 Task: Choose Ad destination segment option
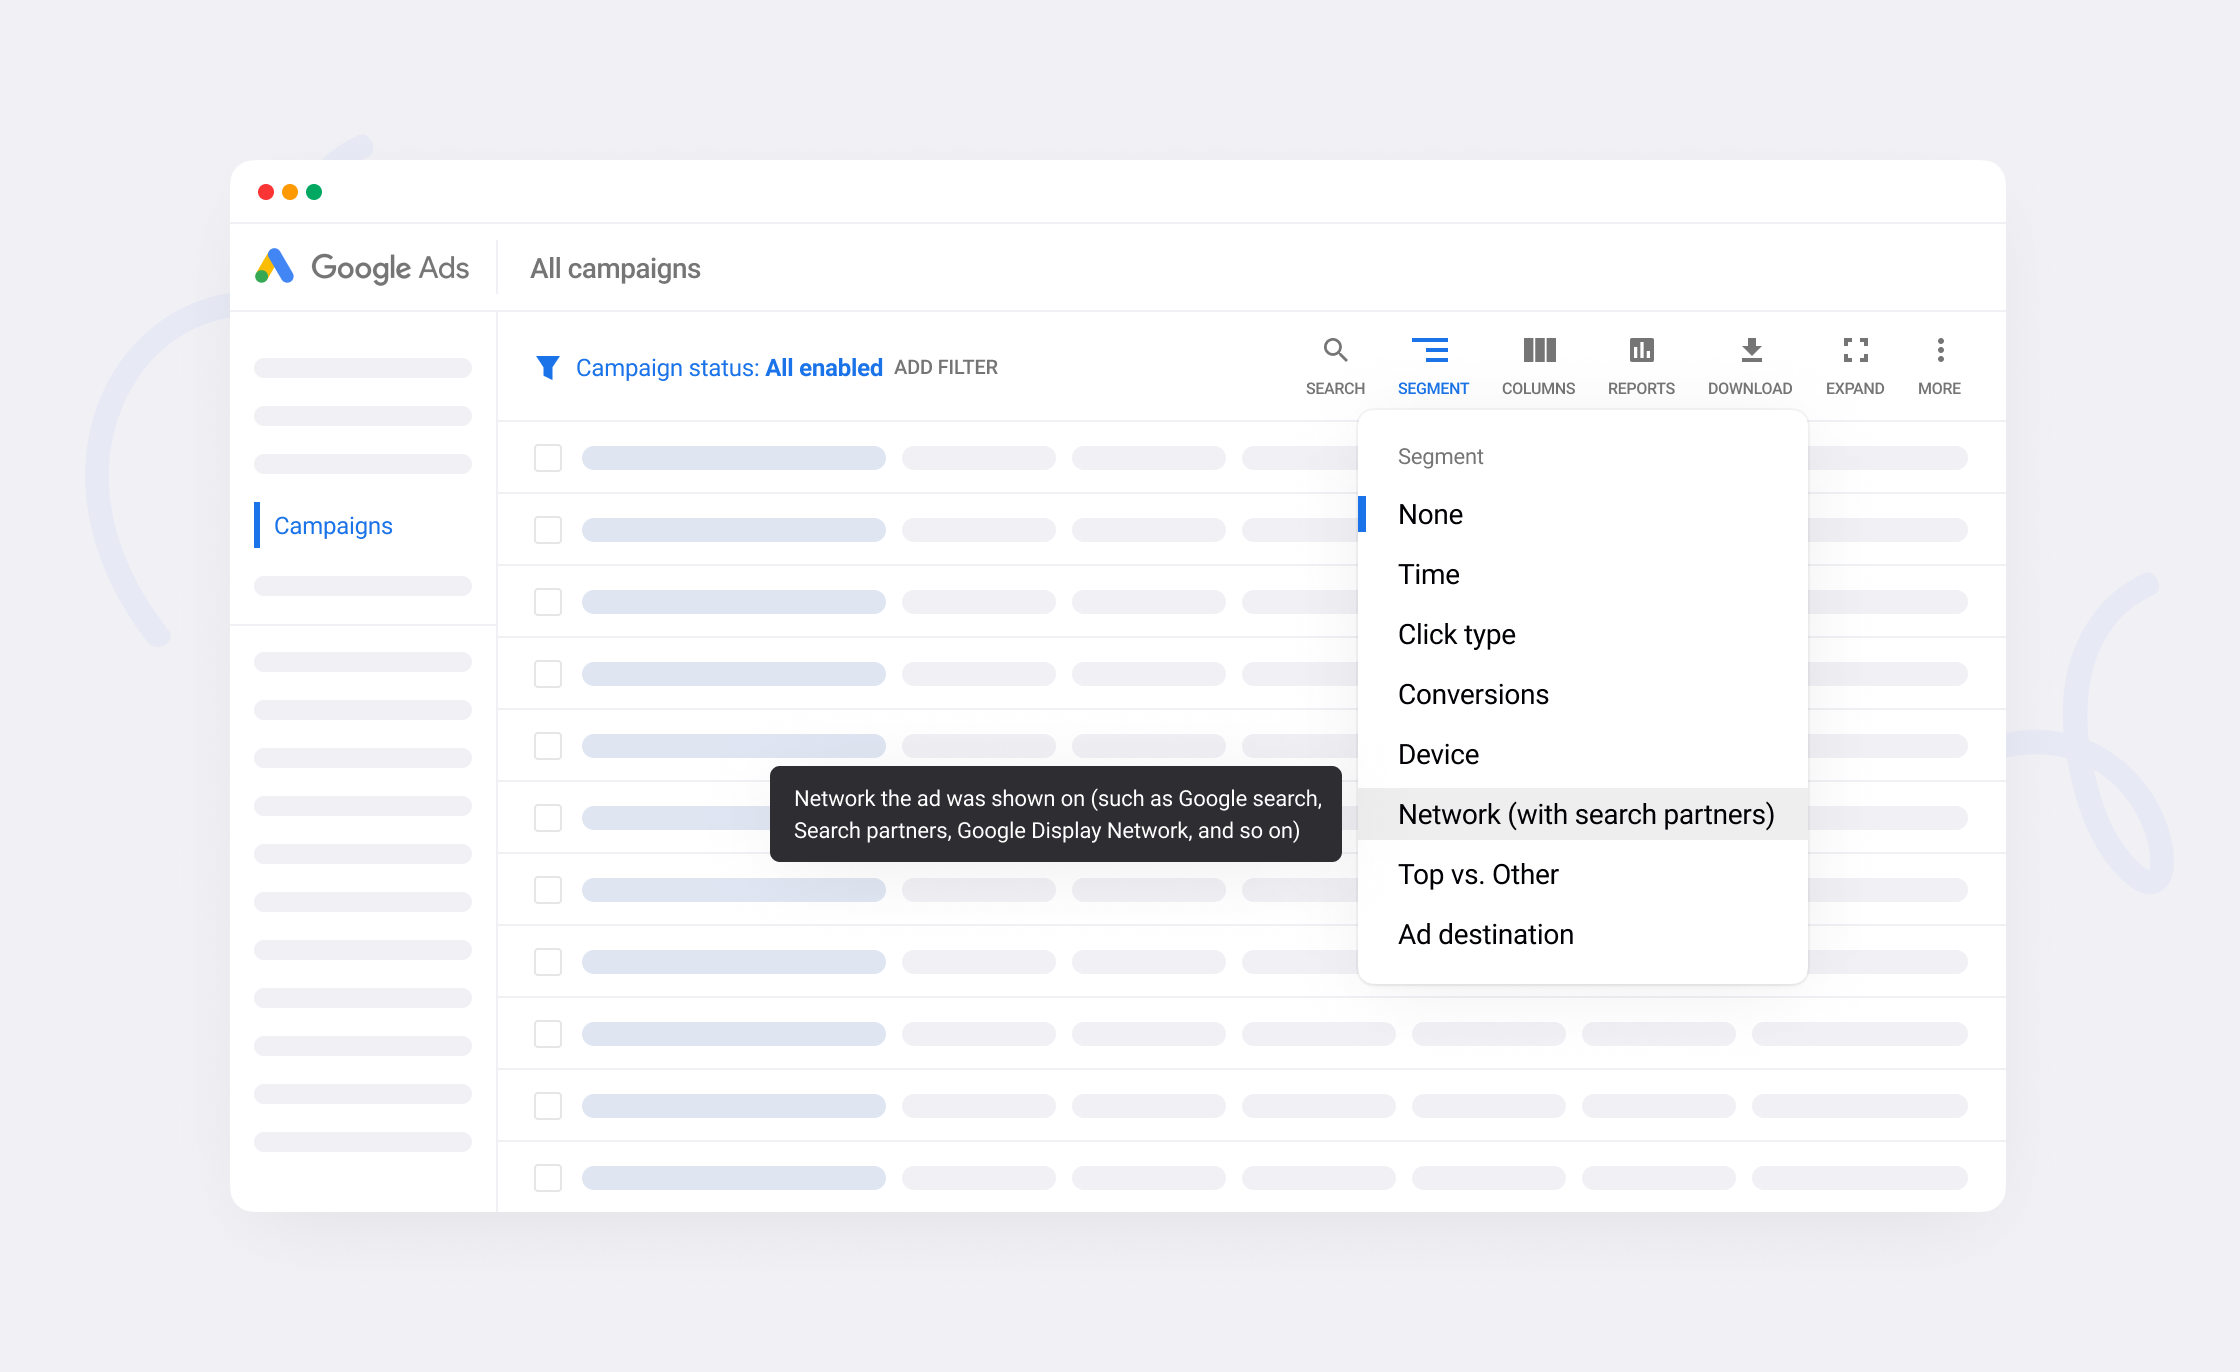[1485, 934]
